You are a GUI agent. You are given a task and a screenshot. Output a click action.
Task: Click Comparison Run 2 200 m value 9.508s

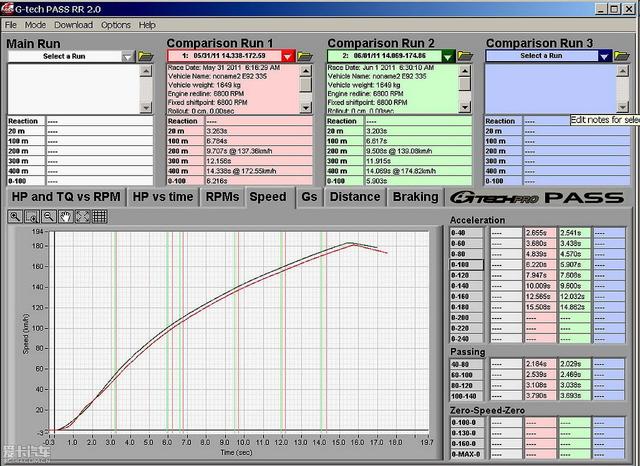coord(418,151)
